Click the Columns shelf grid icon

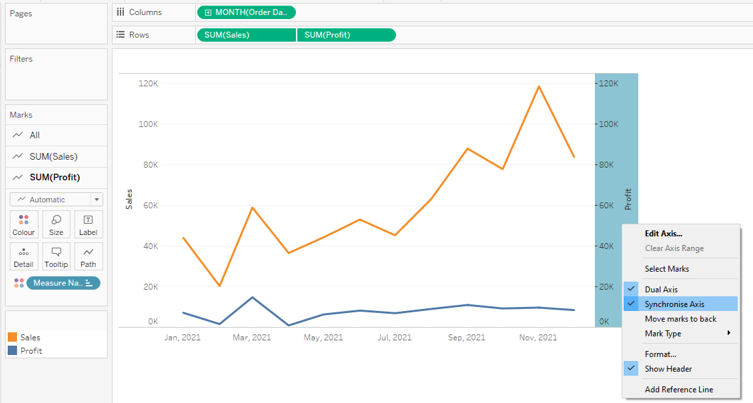[121, 12]
